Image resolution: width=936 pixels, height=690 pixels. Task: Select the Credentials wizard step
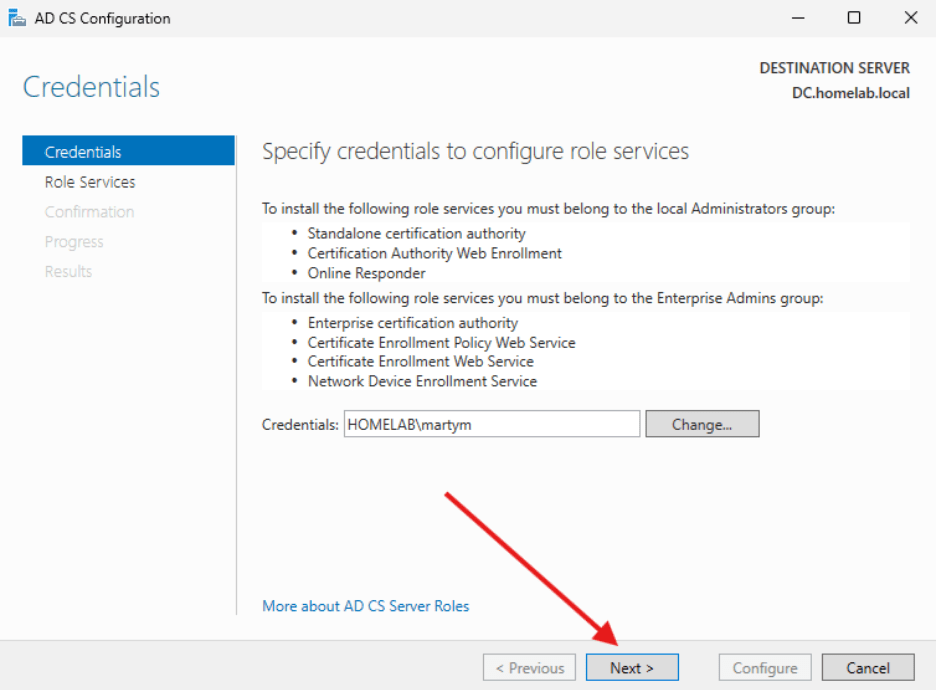[83, 151]
